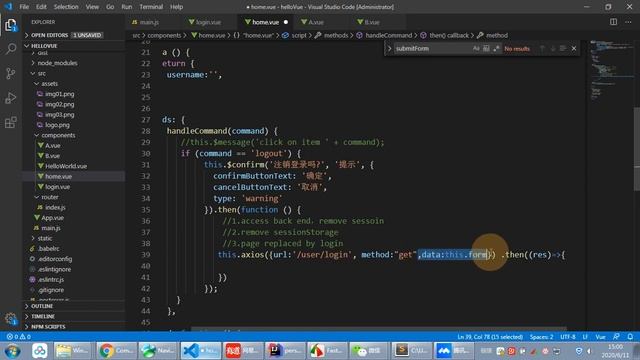Open the Manage gear menu
Viewport: 640px width, 360px height.
(11, 318)
